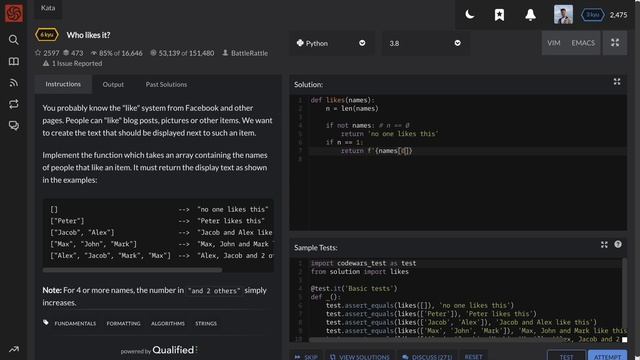Image resolution: width=640 pixels, height=360 pixels.
Task: Click inside the Solution code editor line 7
Action: point(467,151)
